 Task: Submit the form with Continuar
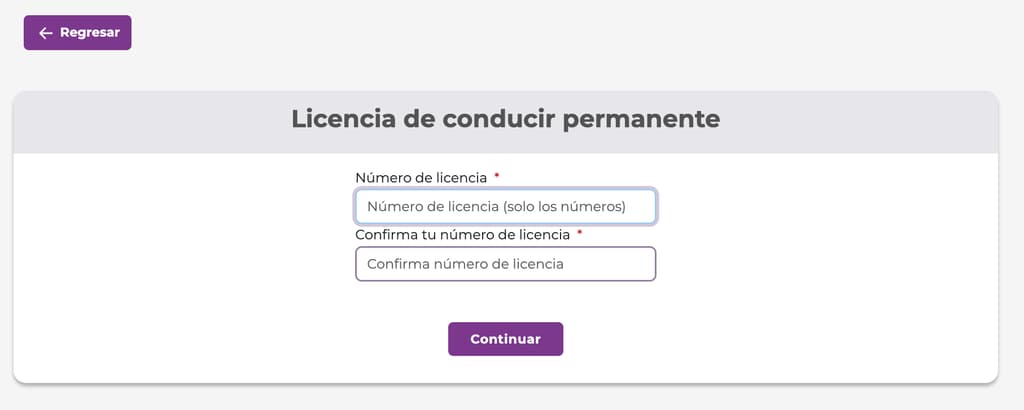click(505, 339)
